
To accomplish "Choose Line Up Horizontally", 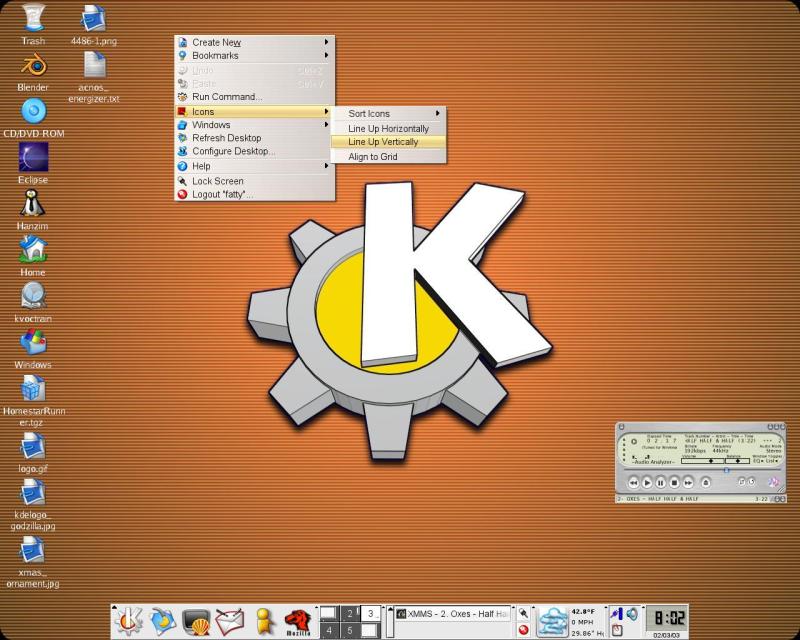I will 389,129.
